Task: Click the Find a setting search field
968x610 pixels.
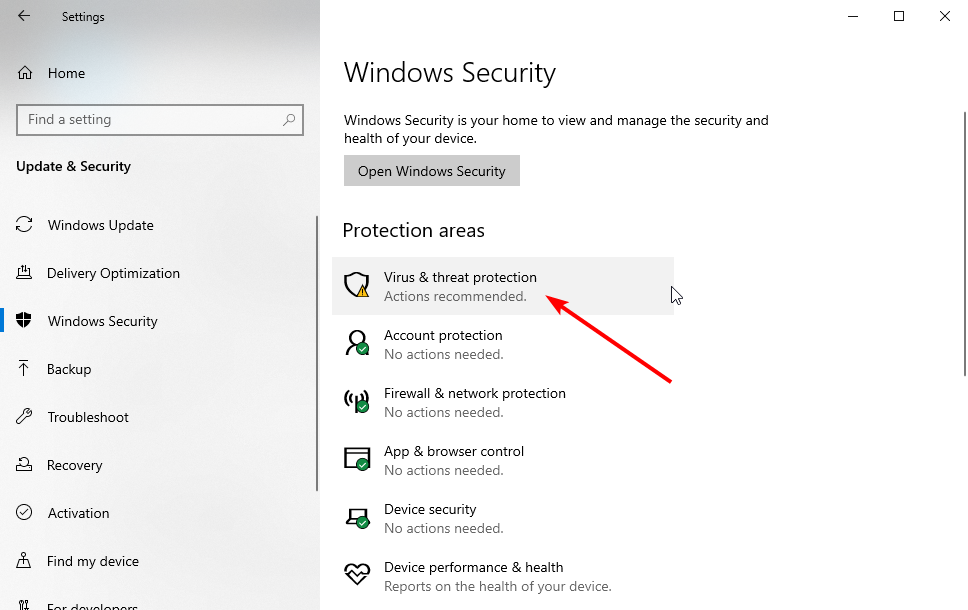Action: click(x=160, y=120)
